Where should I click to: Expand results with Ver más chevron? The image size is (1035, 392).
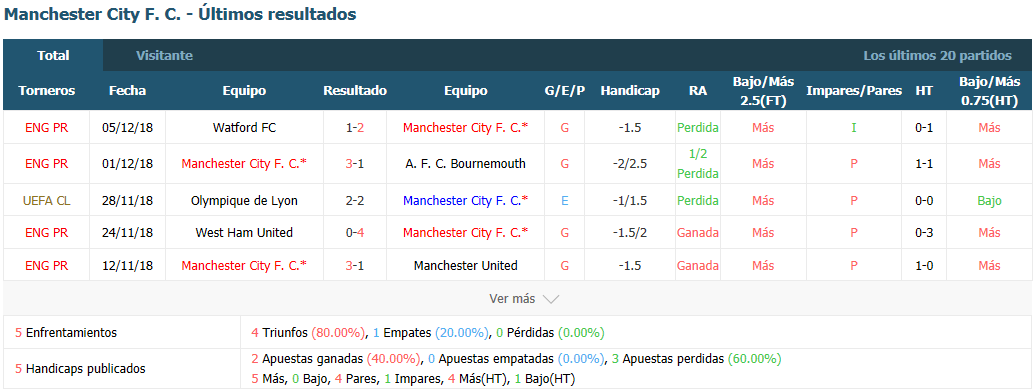click(524, 299)
